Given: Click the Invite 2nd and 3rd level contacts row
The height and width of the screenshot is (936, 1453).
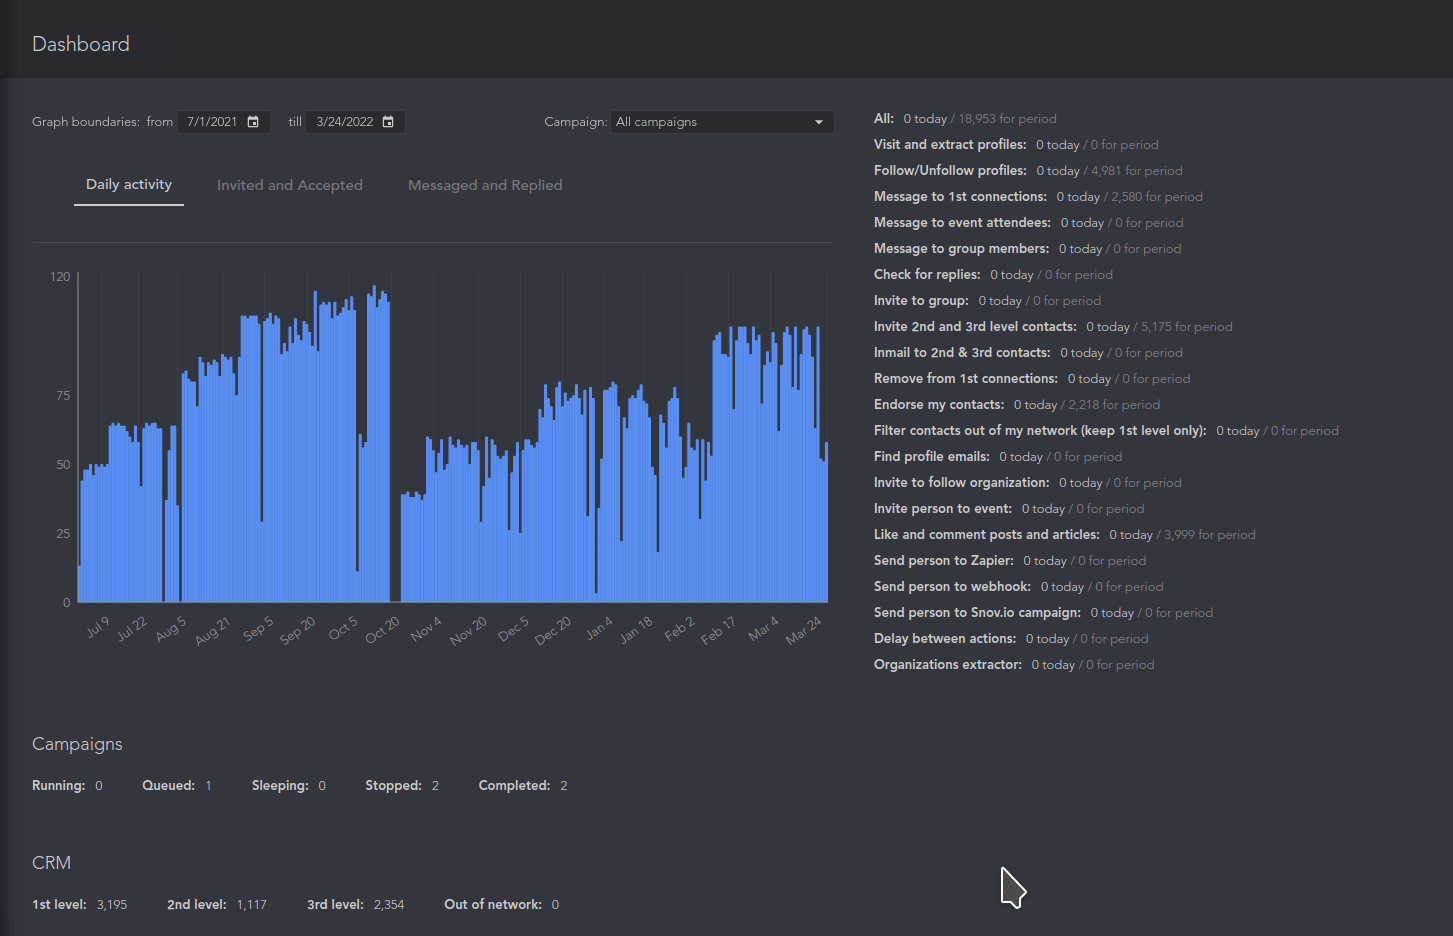Looking at the screenshot, I should [1053, 327].
